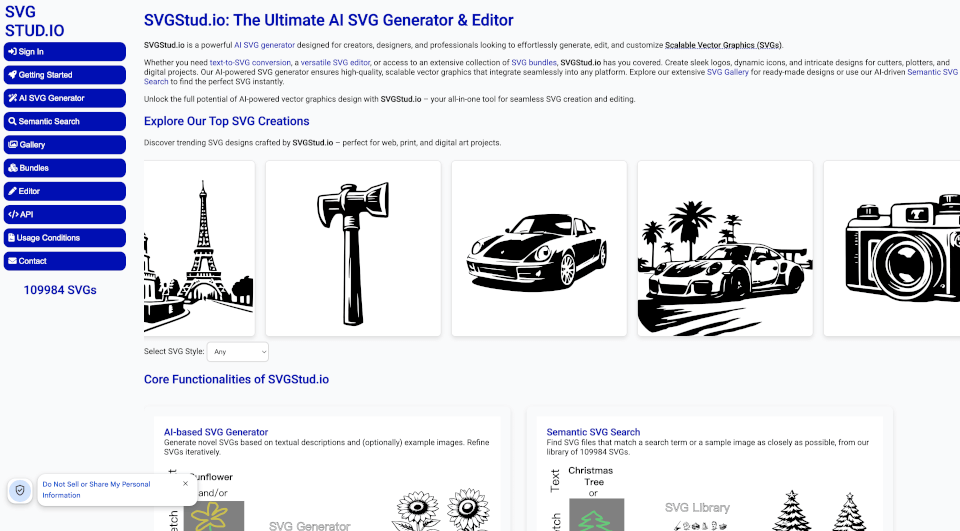Viewport: 960px width, 531px height.
Task: Open Usage Conditions sidebar button
Action: point(65,238)
